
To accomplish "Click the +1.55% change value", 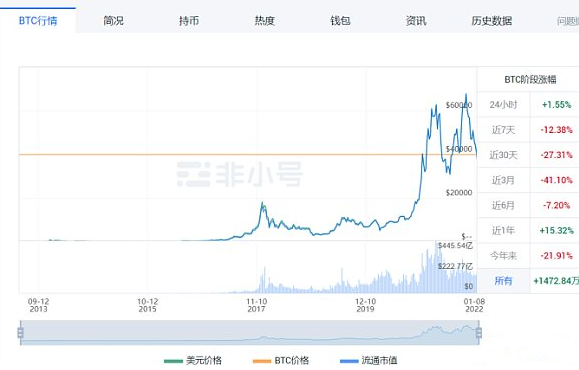I will 556,105.
